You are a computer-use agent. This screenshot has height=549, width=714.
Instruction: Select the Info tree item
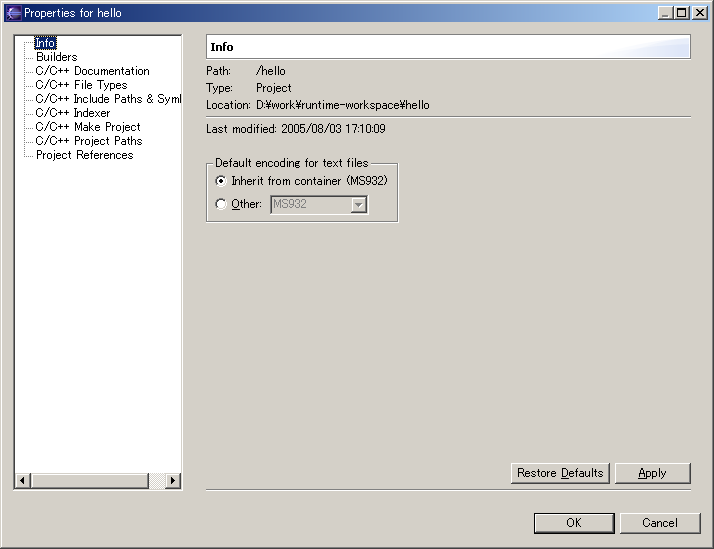tap(45, 43)
